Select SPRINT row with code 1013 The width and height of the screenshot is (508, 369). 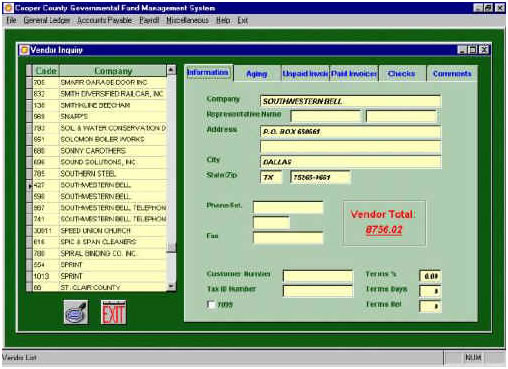click(x=99, y=276)
